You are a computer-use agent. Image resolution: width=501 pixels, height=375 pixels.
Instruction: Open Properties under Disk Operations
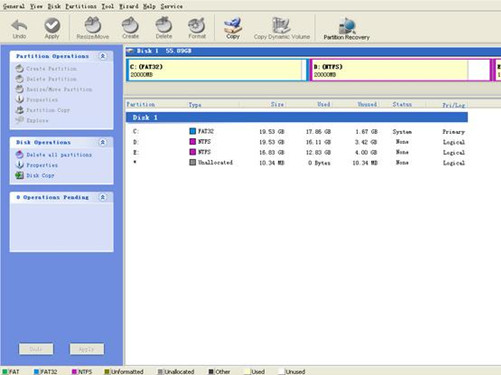click(x=37, y=165)
